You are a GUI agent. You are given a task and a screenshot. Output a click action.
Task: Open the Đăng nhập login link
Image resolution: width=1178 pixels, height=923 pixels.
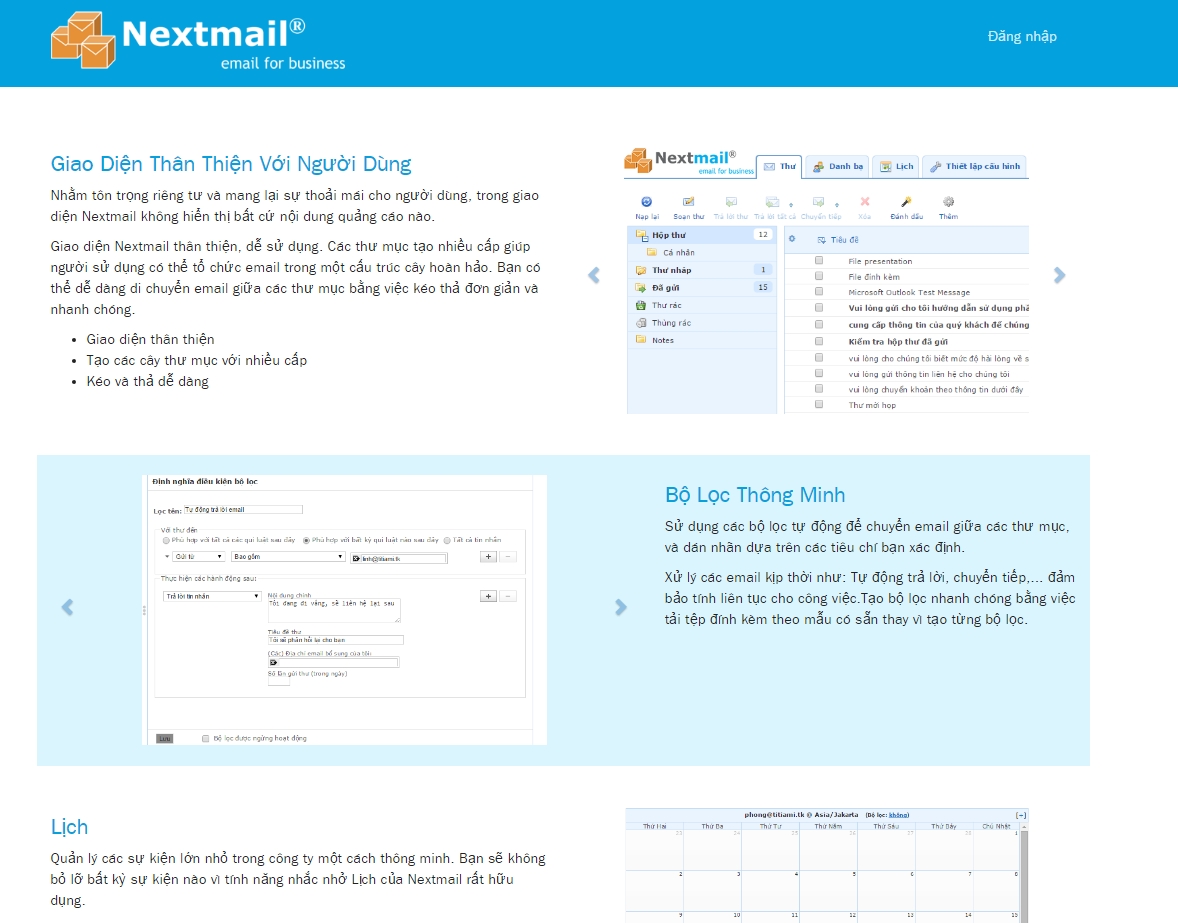click(1022, 36)
